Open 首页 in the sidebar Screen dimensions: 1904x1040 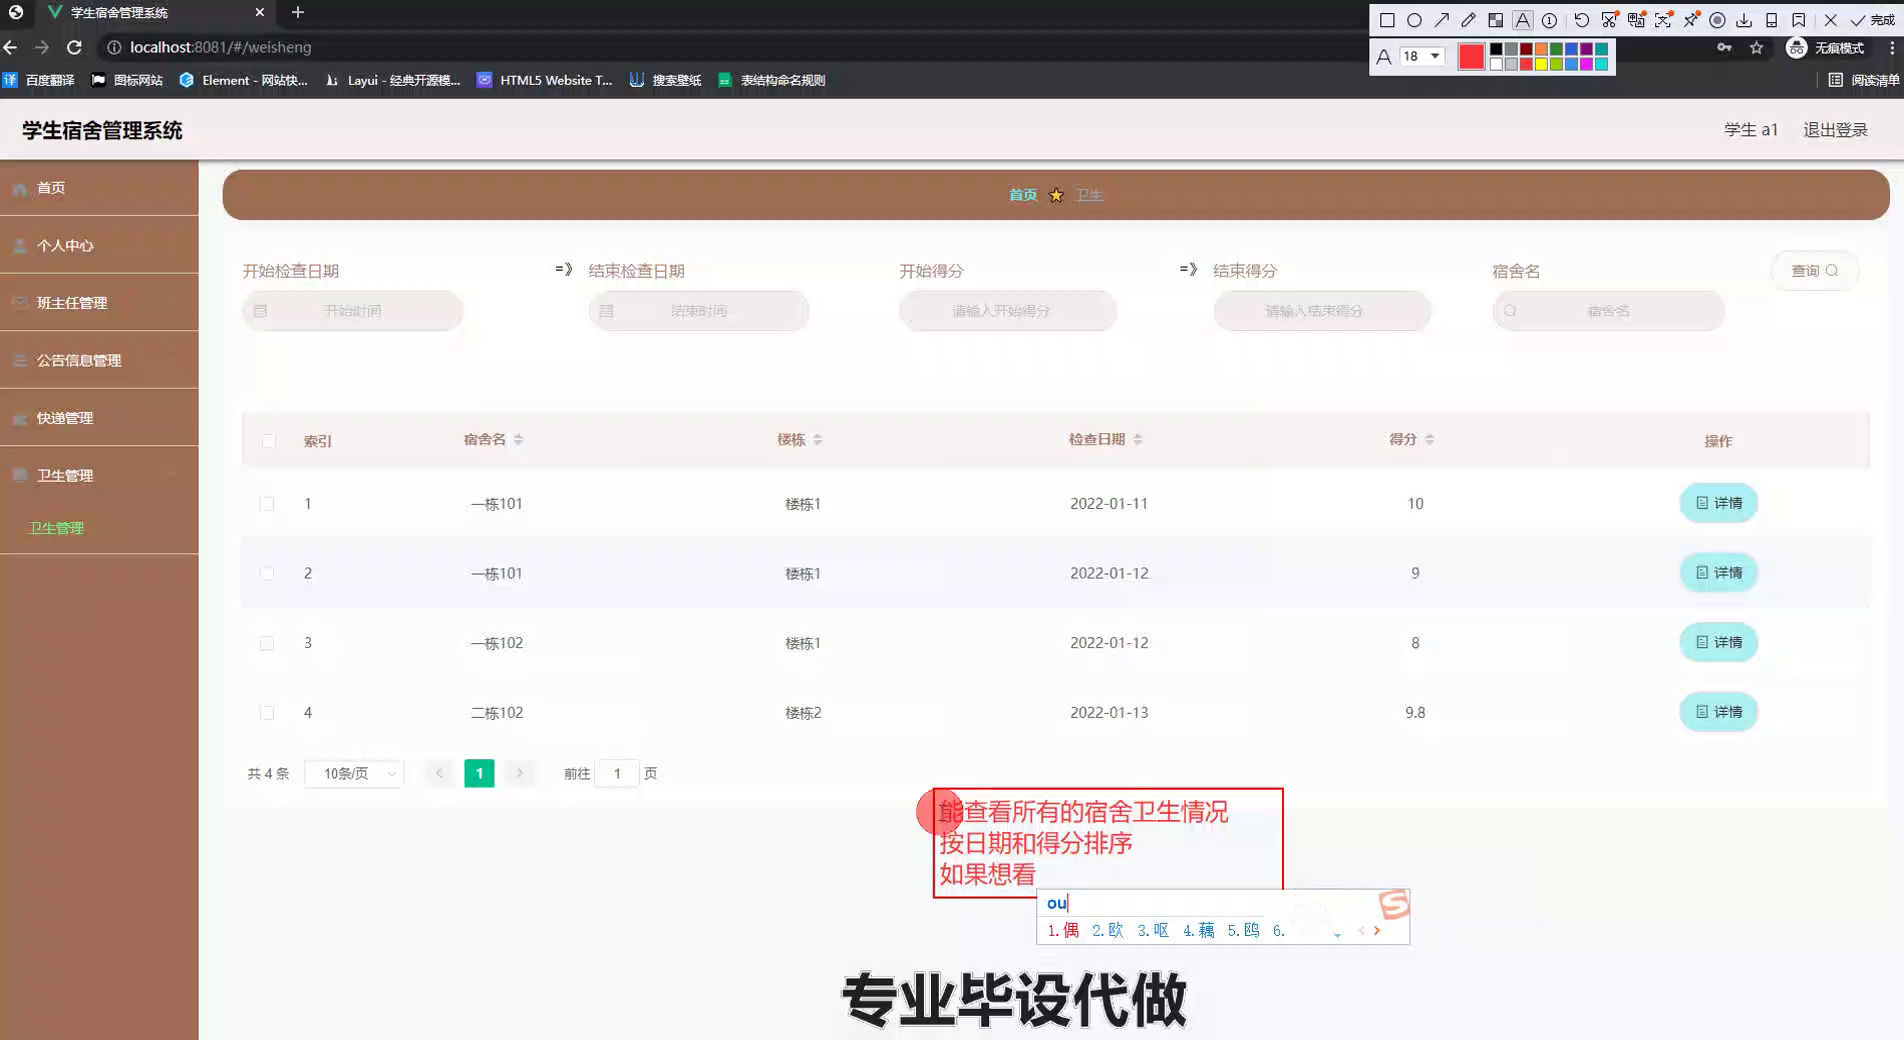[x=99, y=187]
